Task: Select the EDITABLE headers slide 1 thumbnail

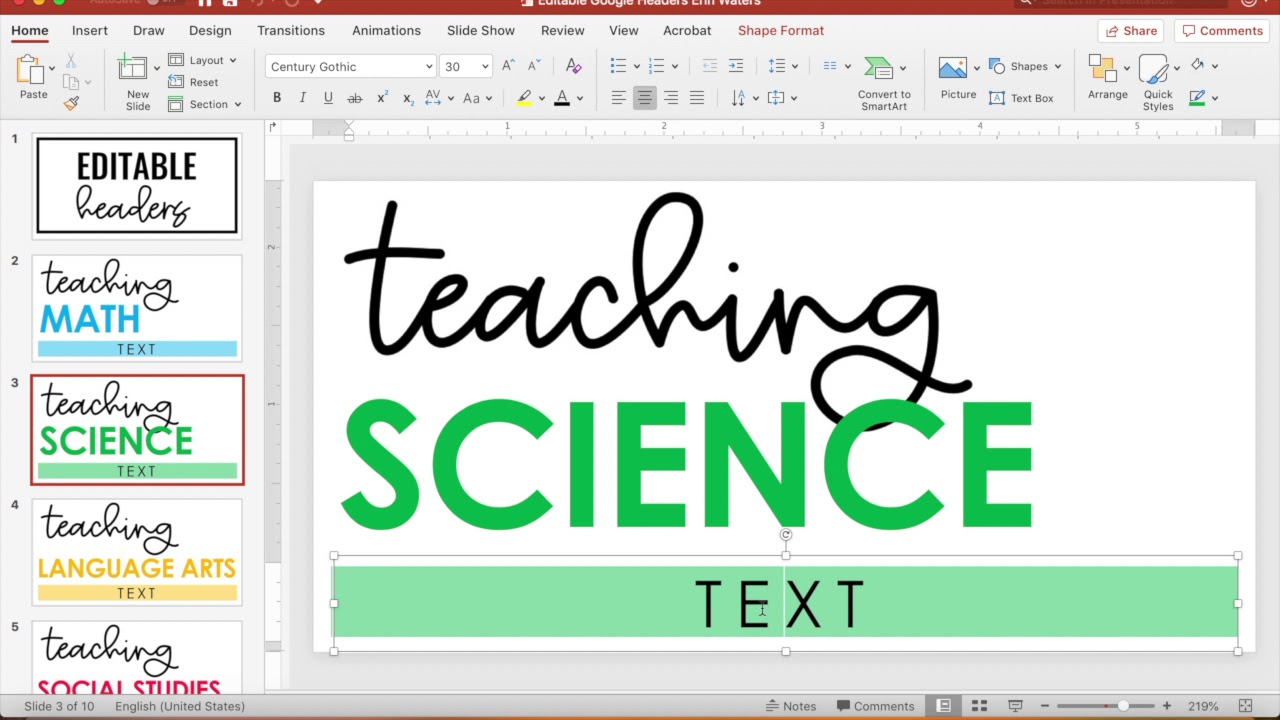Action: [137, 186]
